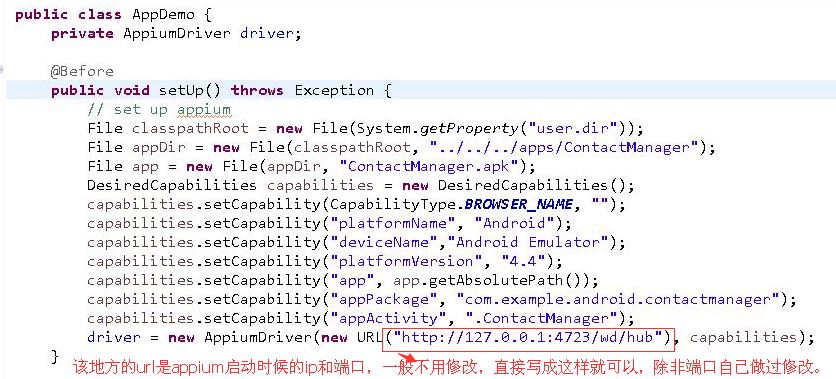Click the "appPackage" string

tap(388, 300)
